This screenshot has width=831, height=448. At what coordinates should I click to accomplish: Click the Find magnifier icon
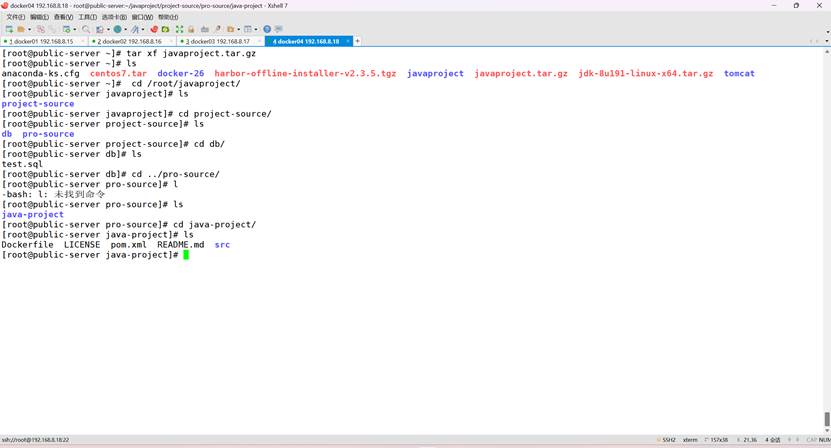(x=86, y=29)
